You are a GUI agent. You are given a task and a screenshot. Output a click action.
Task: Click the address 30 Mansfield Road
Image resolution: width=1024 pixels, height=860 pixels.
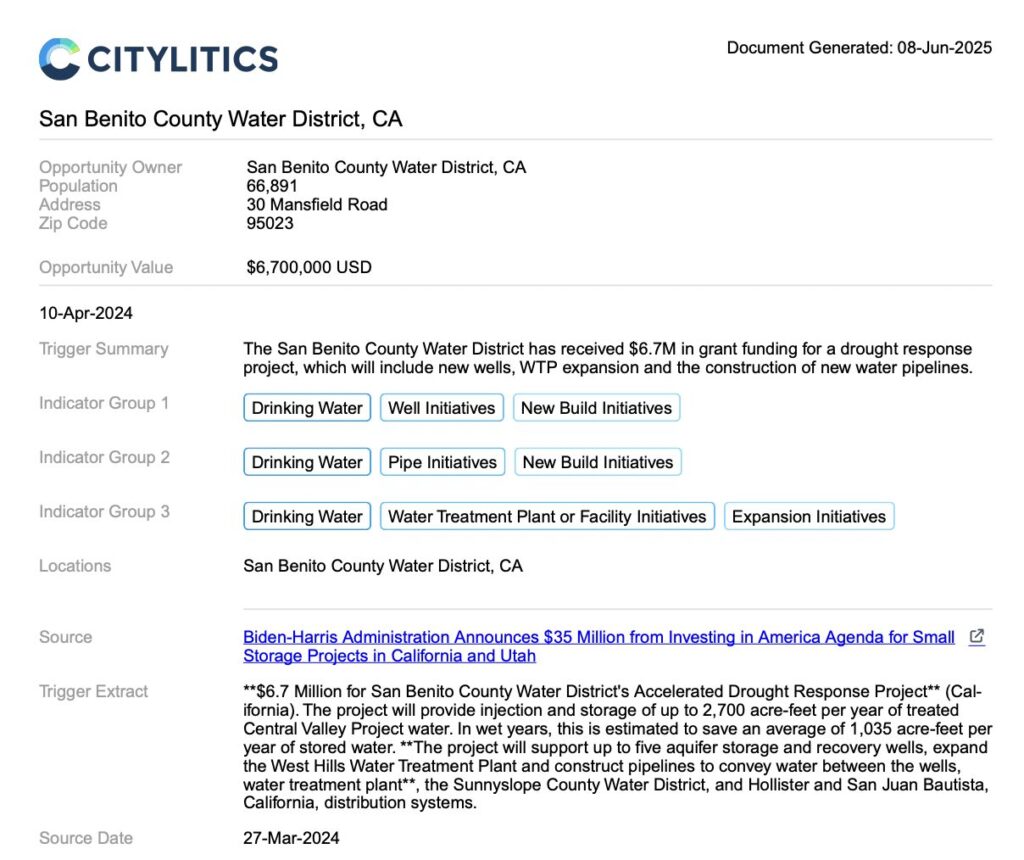317,204
